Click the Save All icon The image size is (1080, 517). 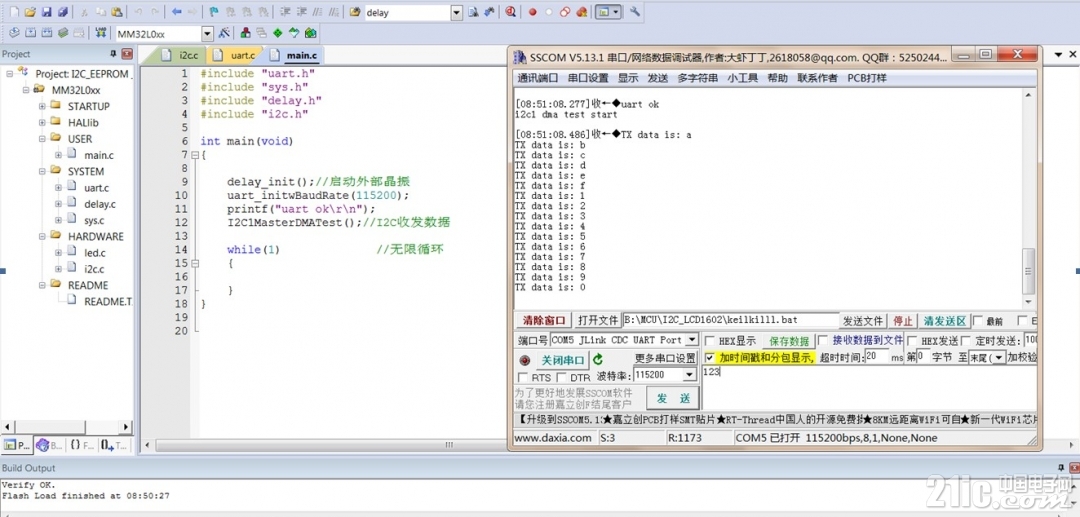[62, 12]
